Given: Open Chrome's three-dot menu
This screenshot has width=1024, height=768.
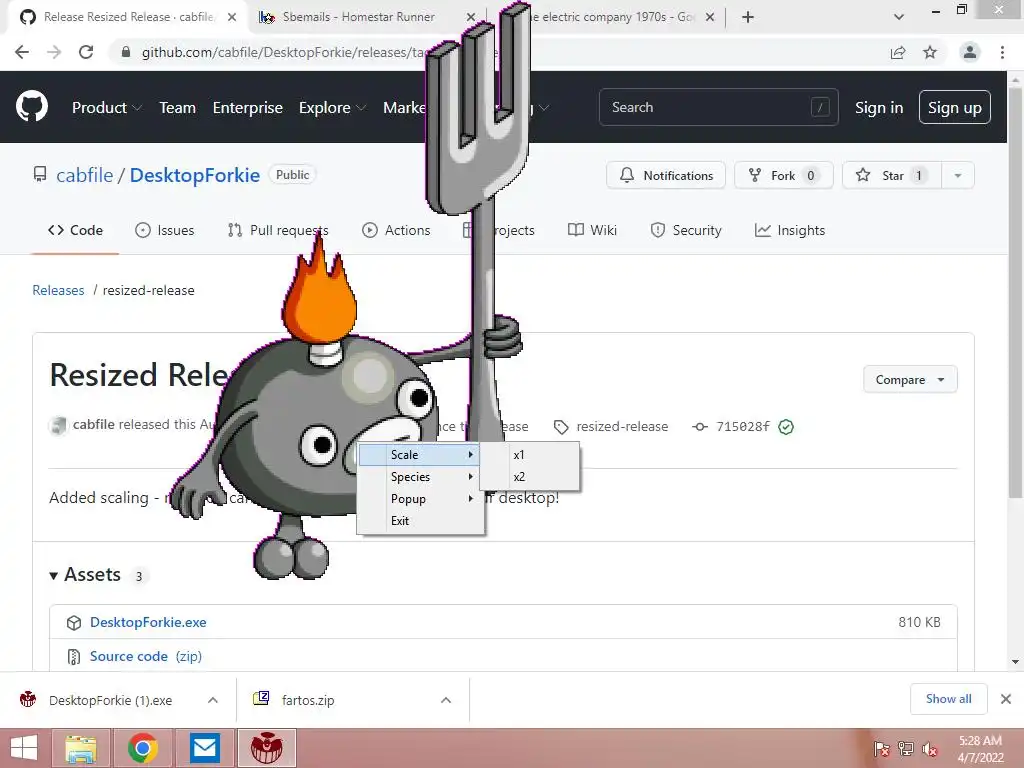Looking at the screenshot, I should click(1002, 52).
